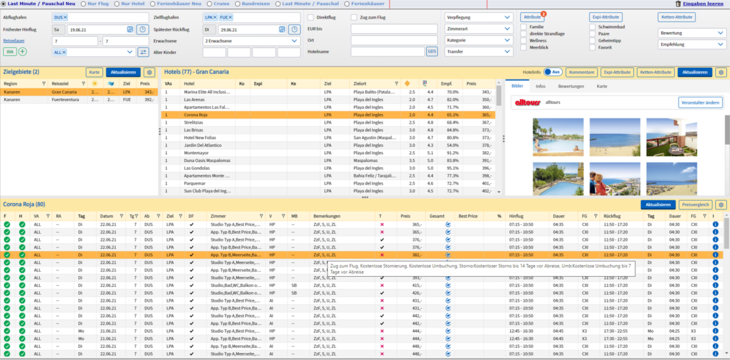This screenshot has height=360, width=730.
Task: Open calendar picker for Frühester Hinflug
Action: (130, 29)
